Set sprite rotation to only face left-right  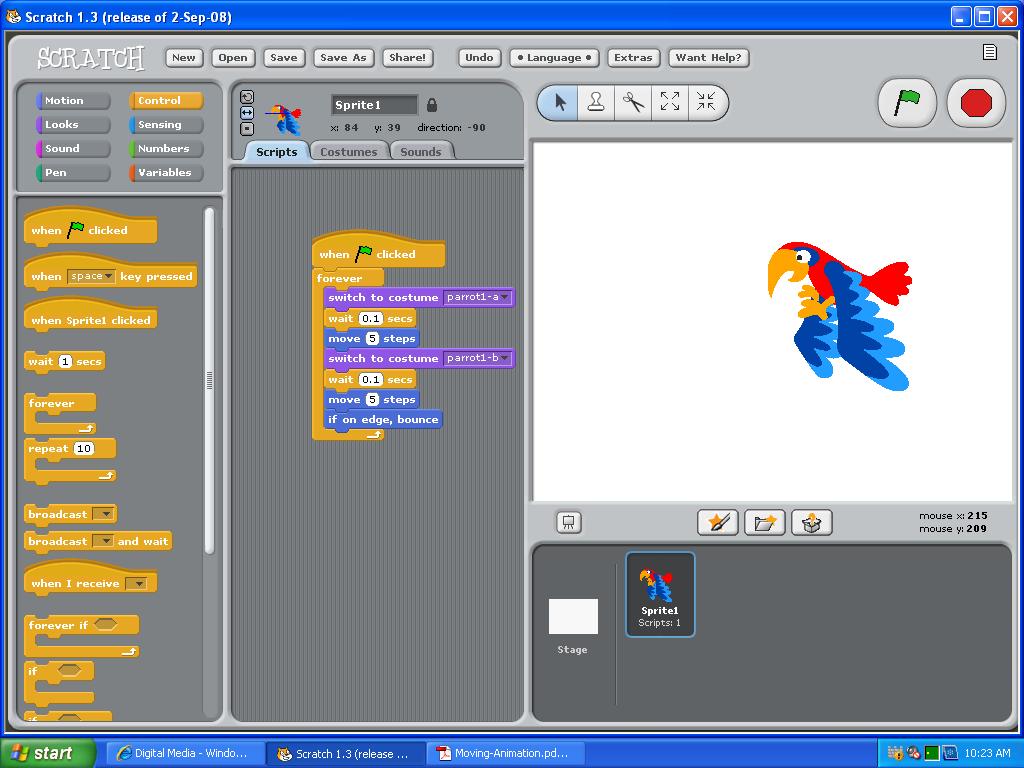click(246, 112)
